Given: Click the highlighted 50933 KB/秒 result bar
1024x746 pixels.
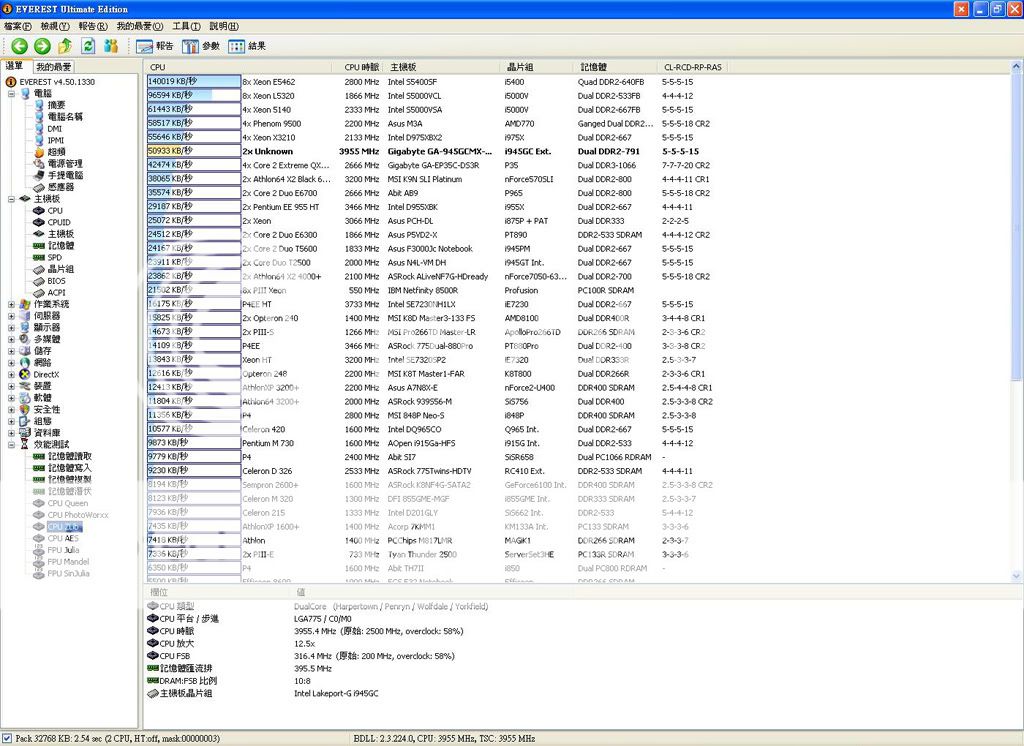Looking at the screenshot, I should tap(194, 151).
